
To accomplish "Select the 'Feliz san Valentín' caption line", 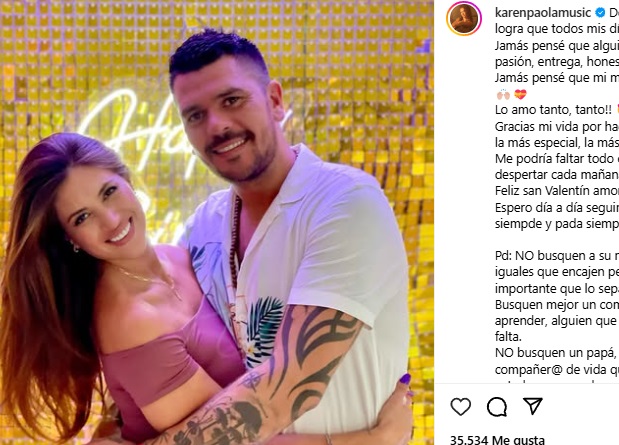I will (x=557, y=191).
